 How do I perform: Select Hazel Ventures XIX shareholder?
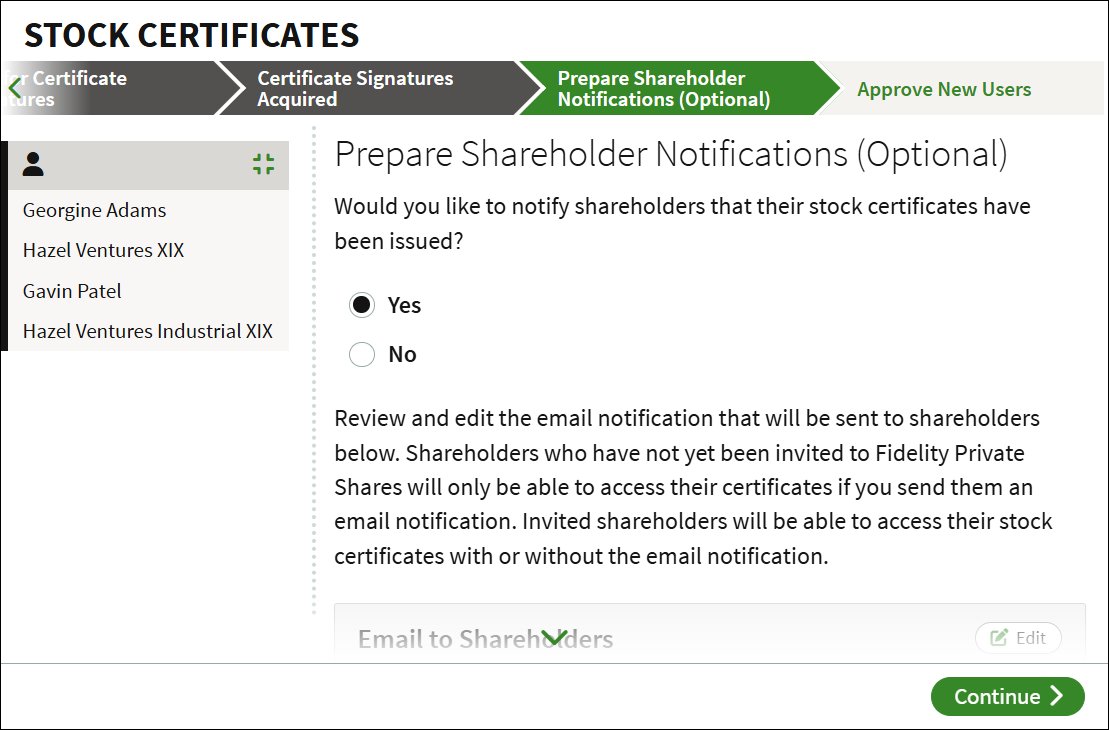103,250
